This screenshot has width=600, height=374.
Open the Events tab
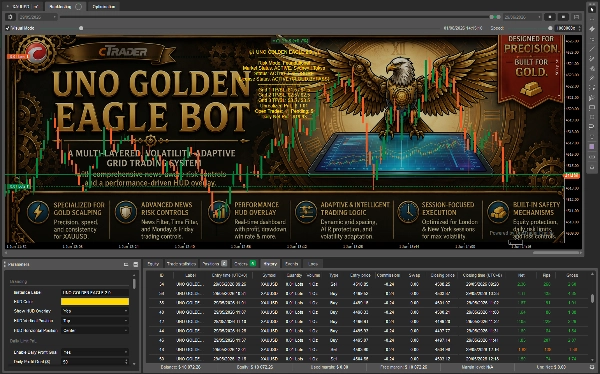(x=292, y=264)
